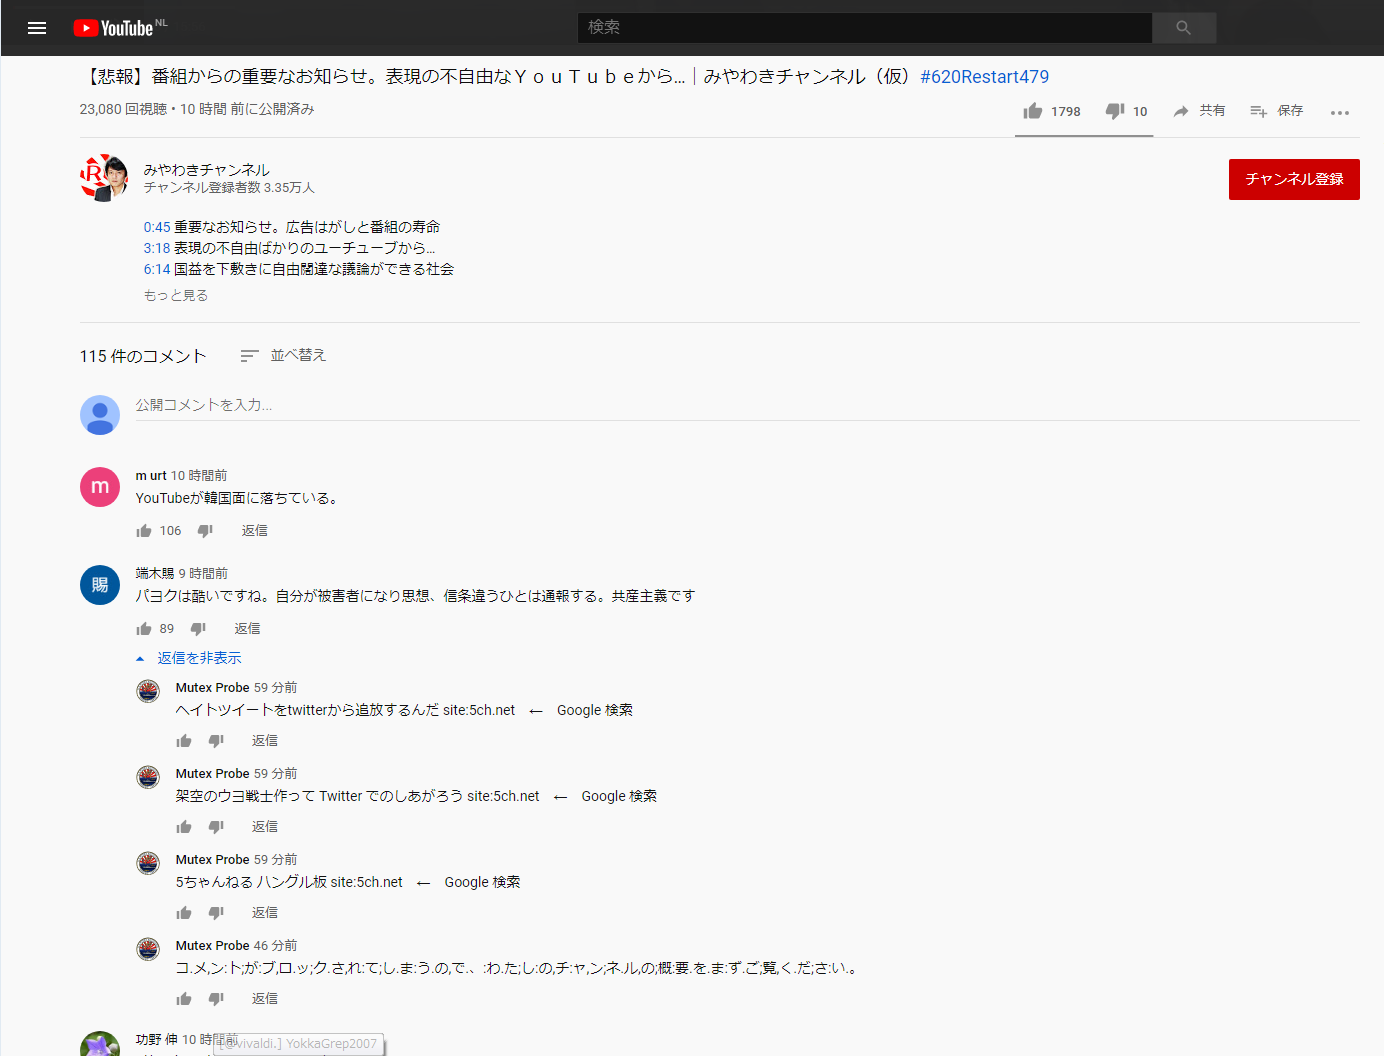Jump to timestamp 3:18 in description
1384x1056 pixels.
(x=157, y=248)
